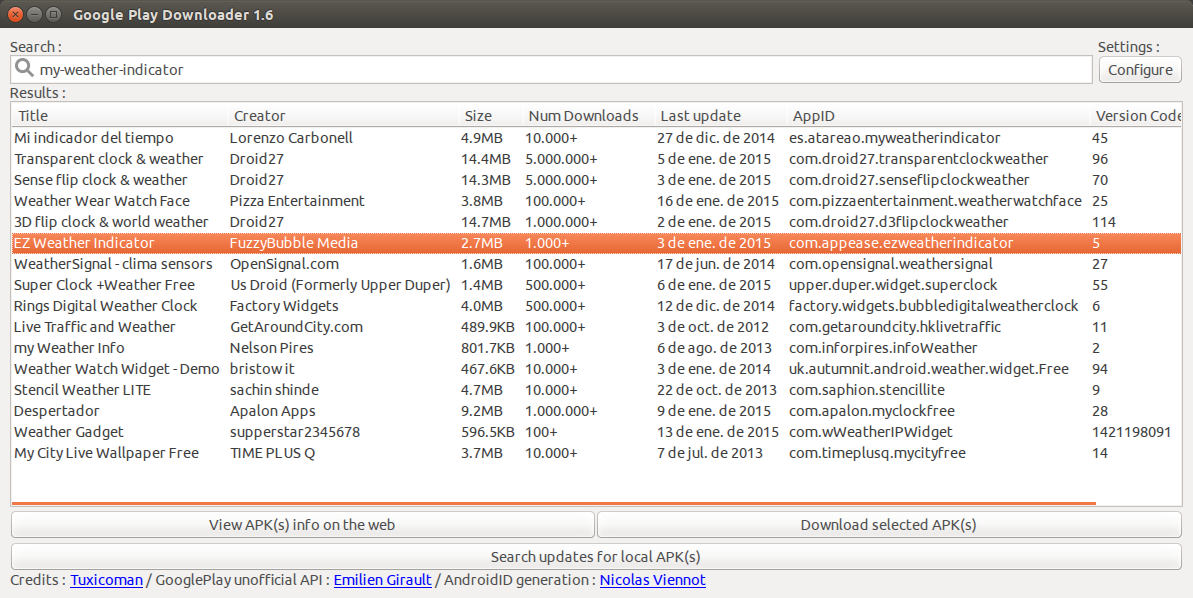Sort results by Size column
Image resolution: width=1193 pixels, height=598 pixels.
point(491,116)
